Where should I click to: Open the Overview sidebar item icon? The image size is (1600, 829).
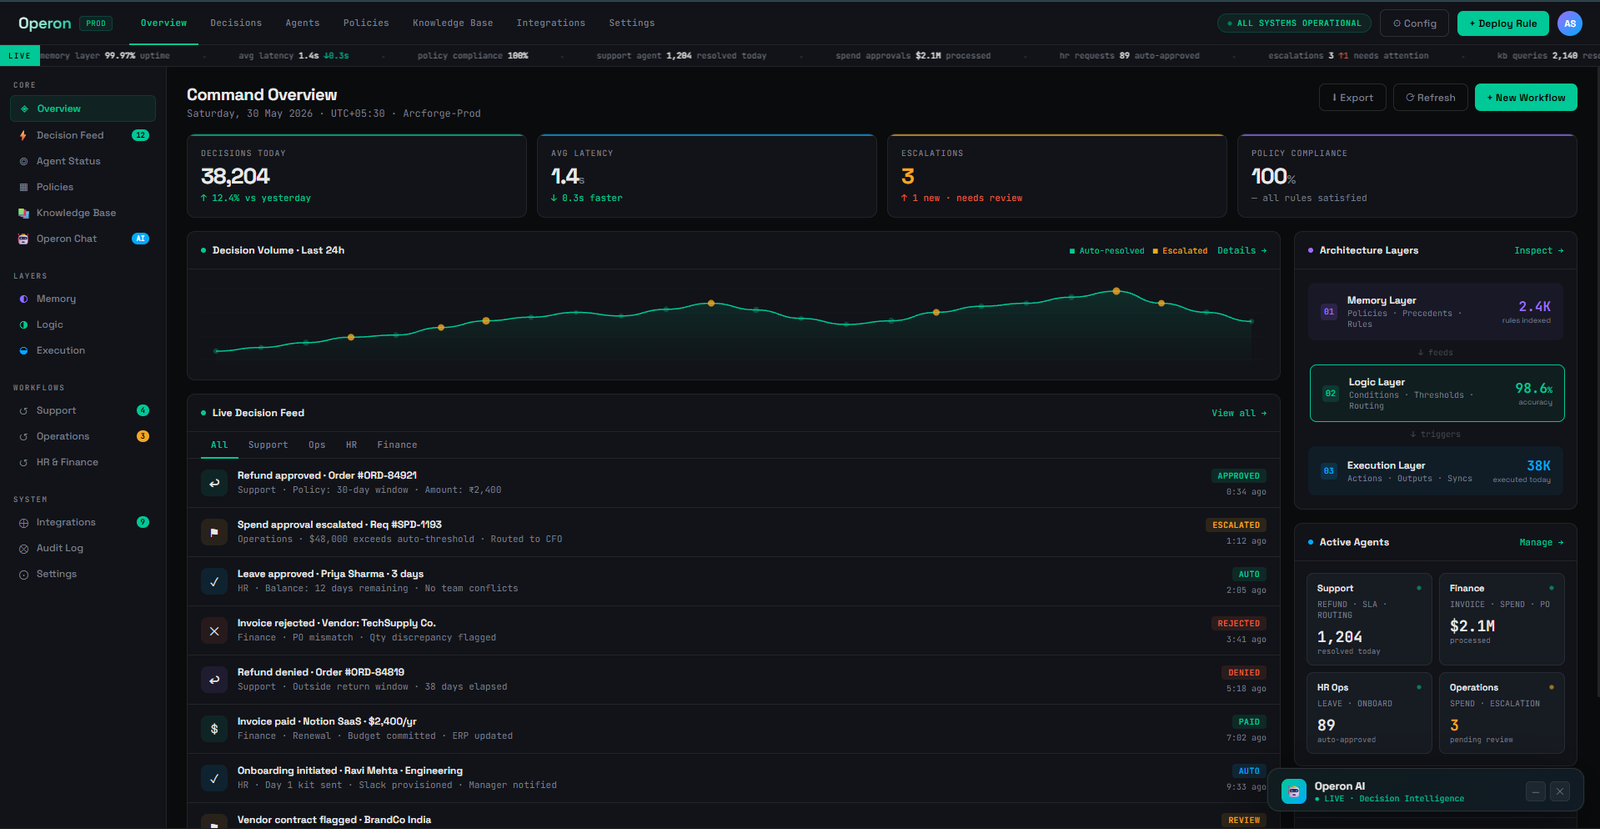pos(24,109)
